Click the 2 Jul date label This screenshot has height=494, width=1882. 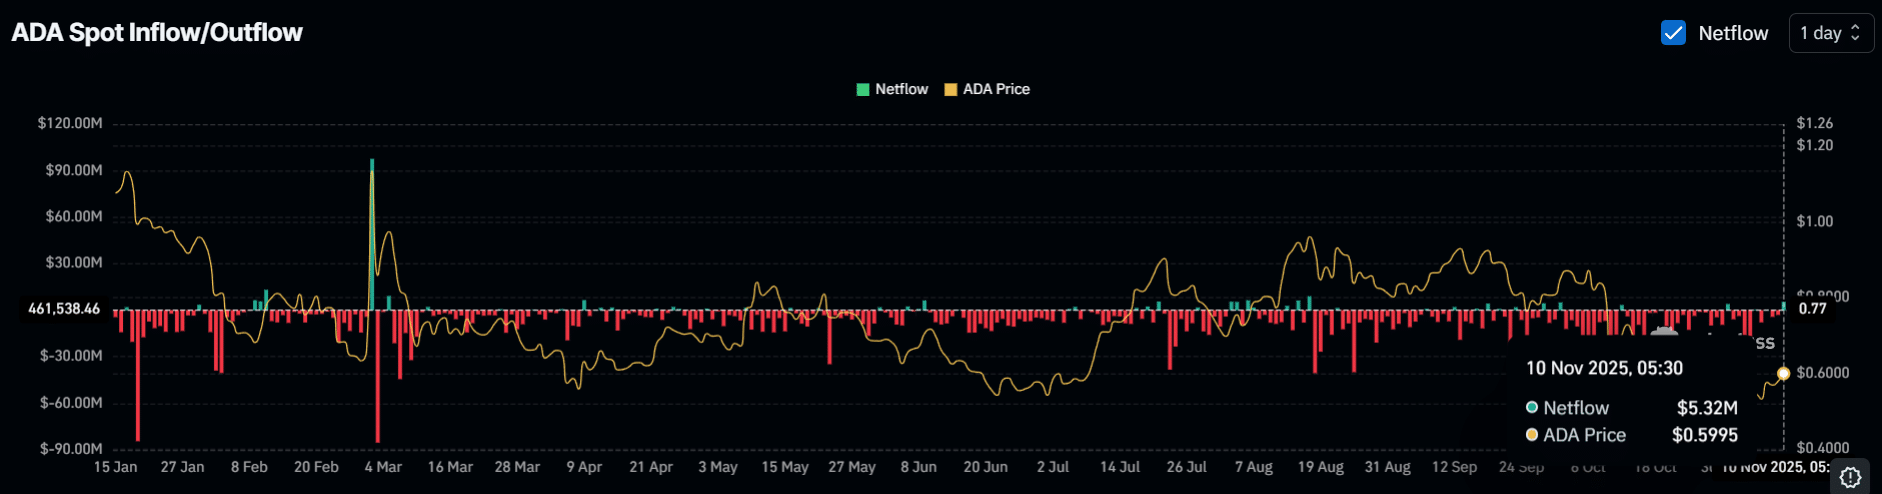1053,467
